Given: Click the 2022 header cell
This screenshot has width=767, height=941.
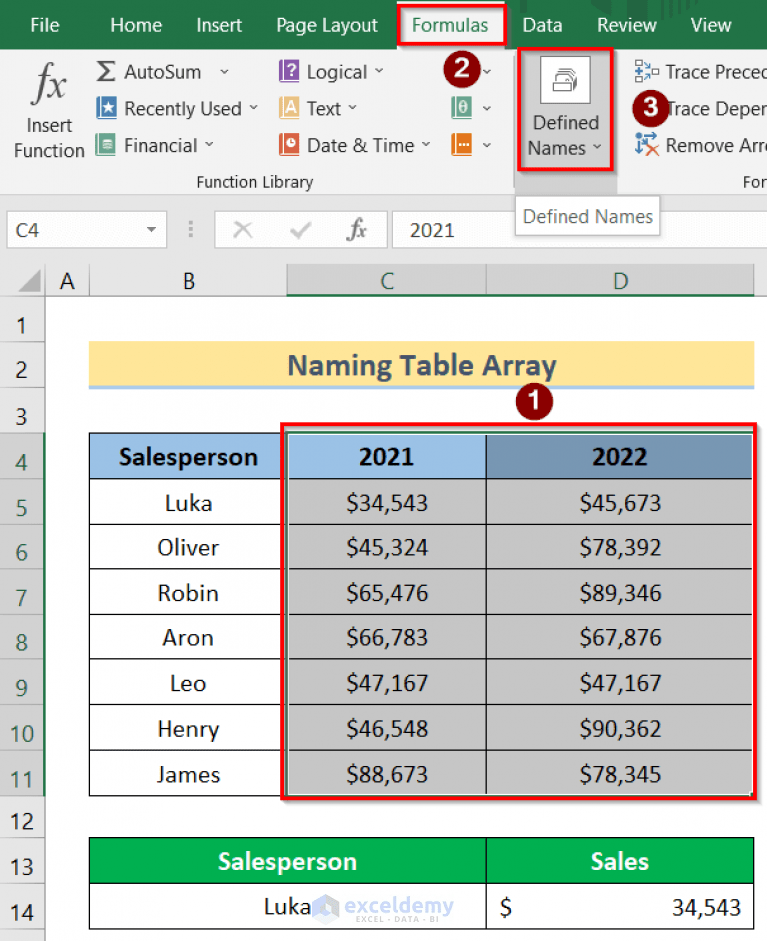Looking at the screenshot, I should pos(620,456).
